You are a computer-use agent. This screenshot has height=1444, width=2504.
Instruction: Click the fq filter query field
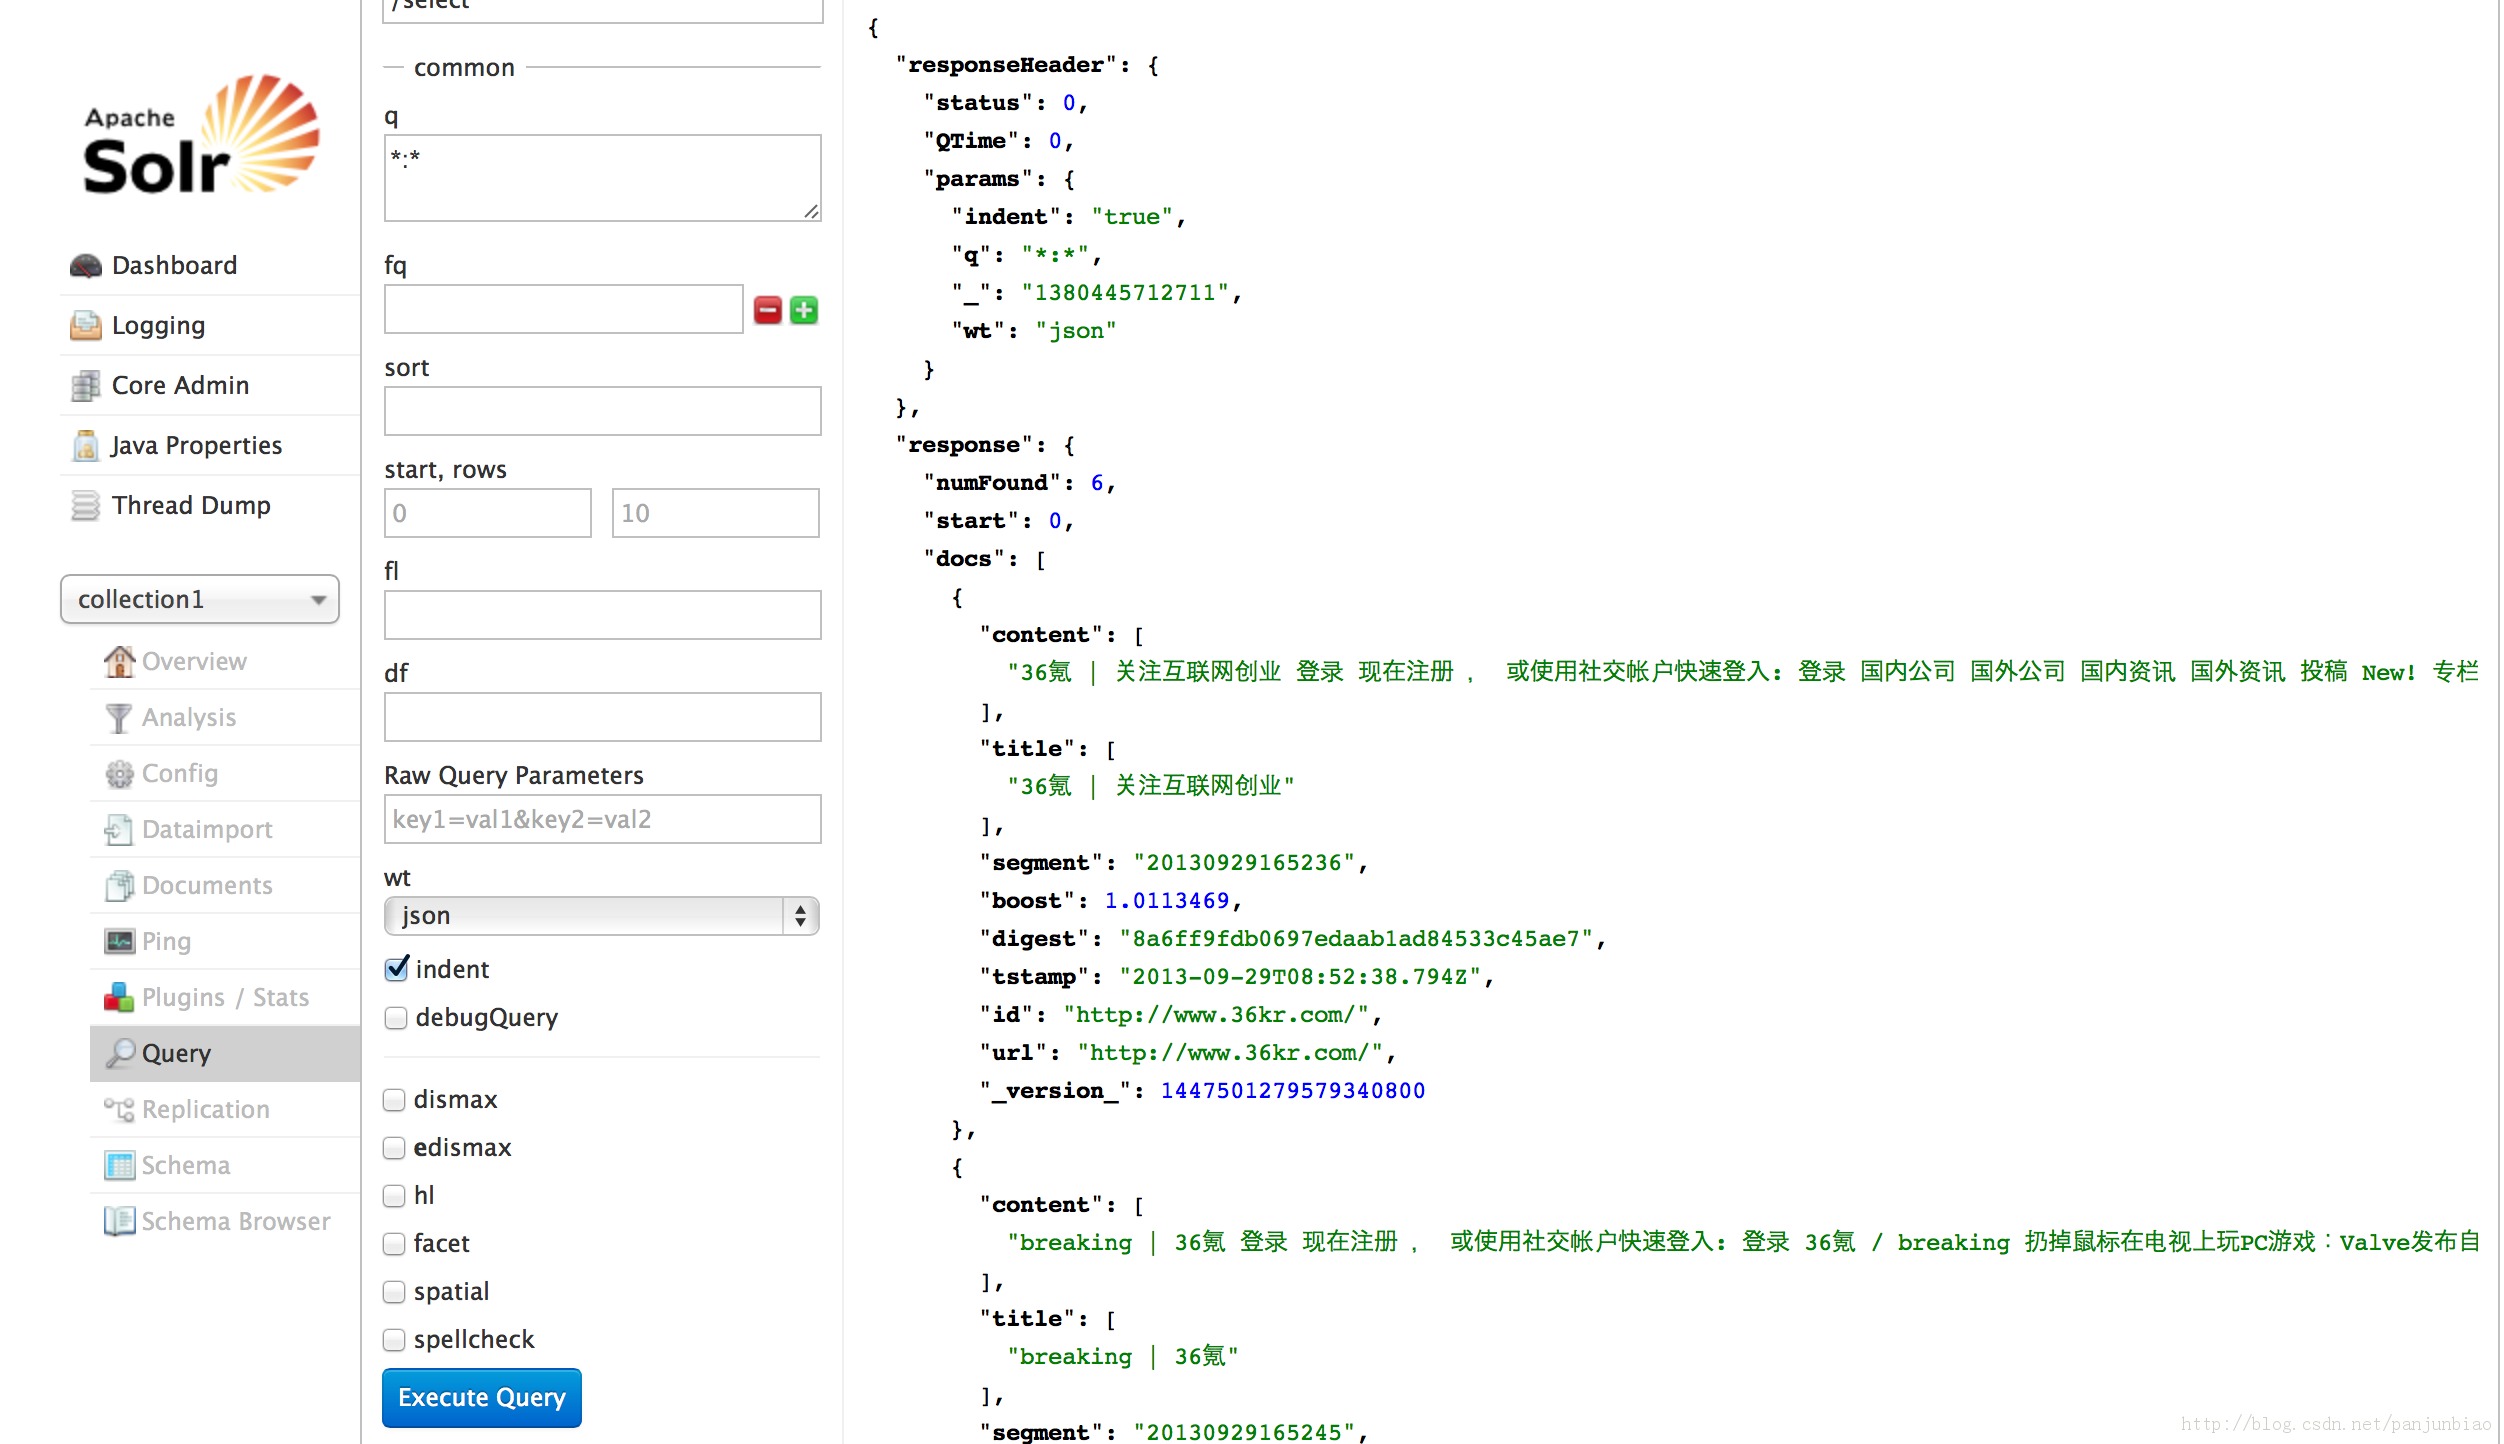click(x=564, y=309)
